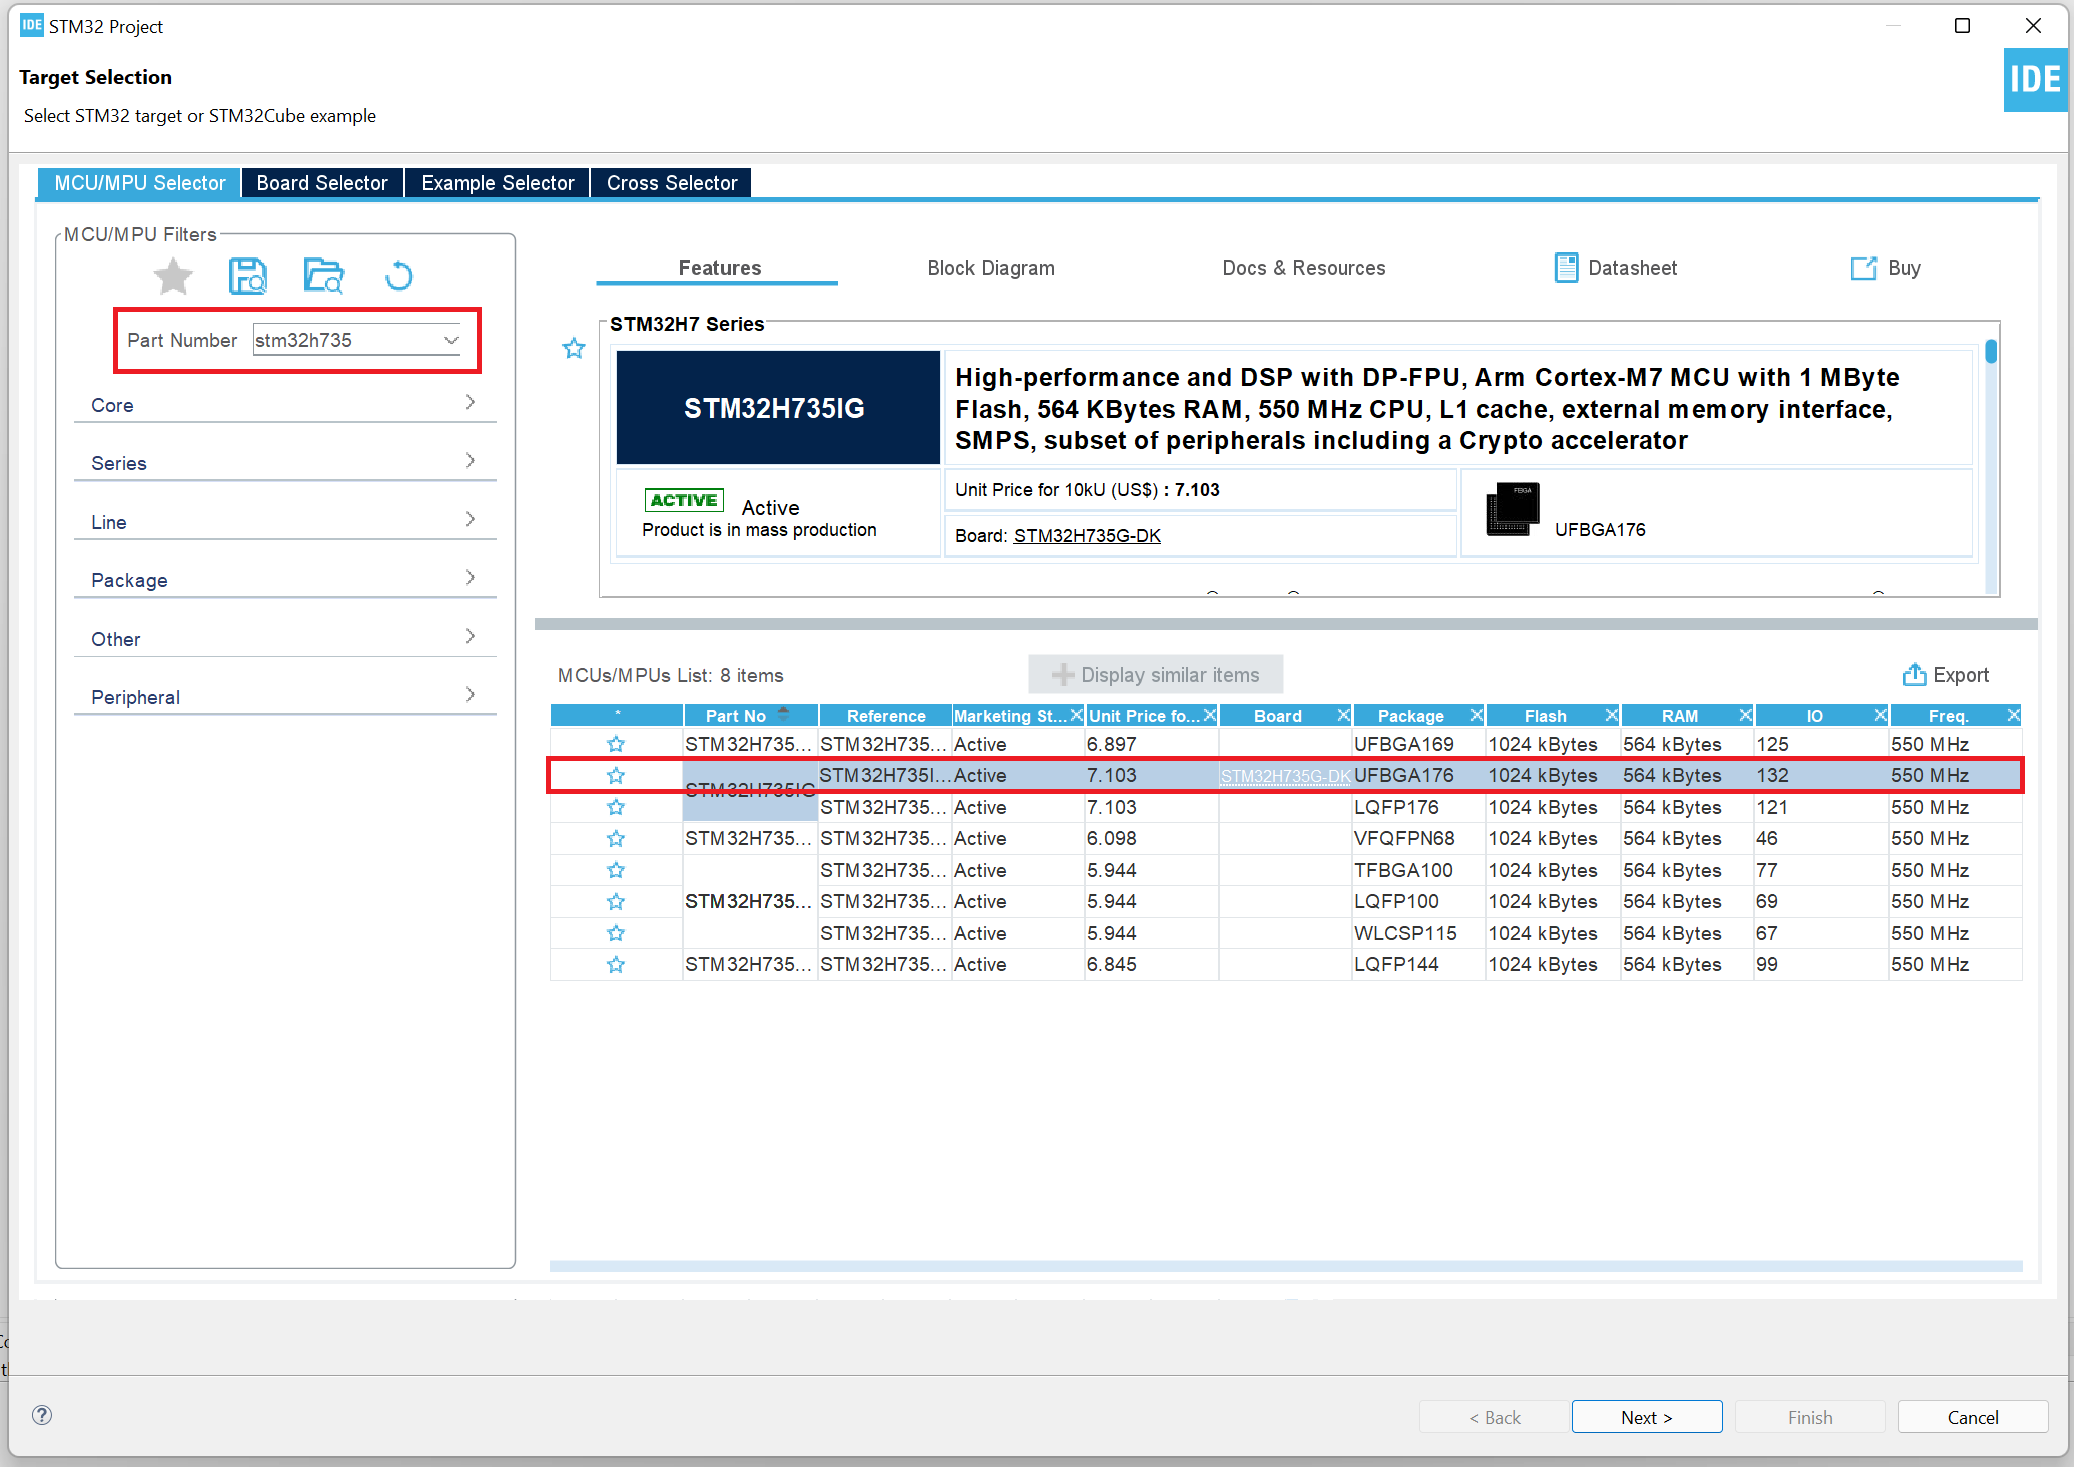Viewport: 2074px width, 1467px height.
Task: Toggle favorite star for LQFP144 row
Action: point(616,965)
